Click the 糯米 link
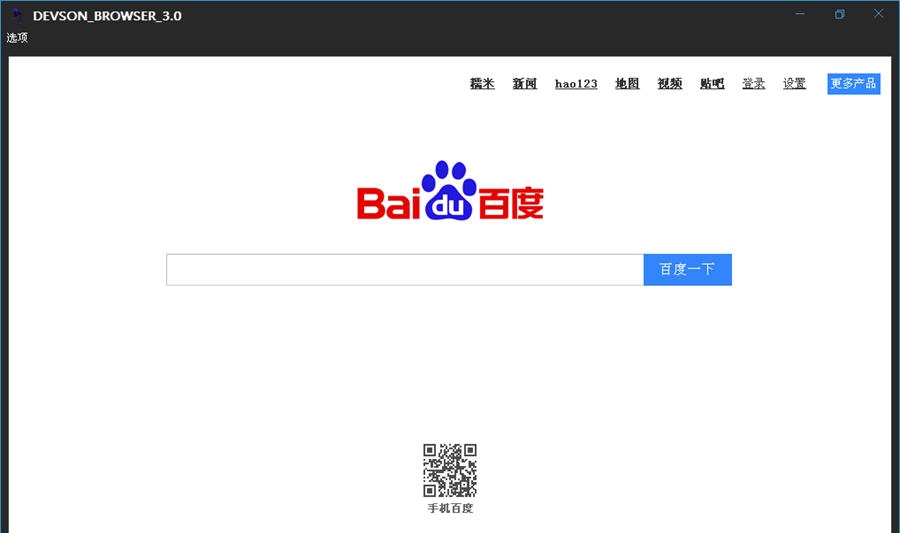 482,84
